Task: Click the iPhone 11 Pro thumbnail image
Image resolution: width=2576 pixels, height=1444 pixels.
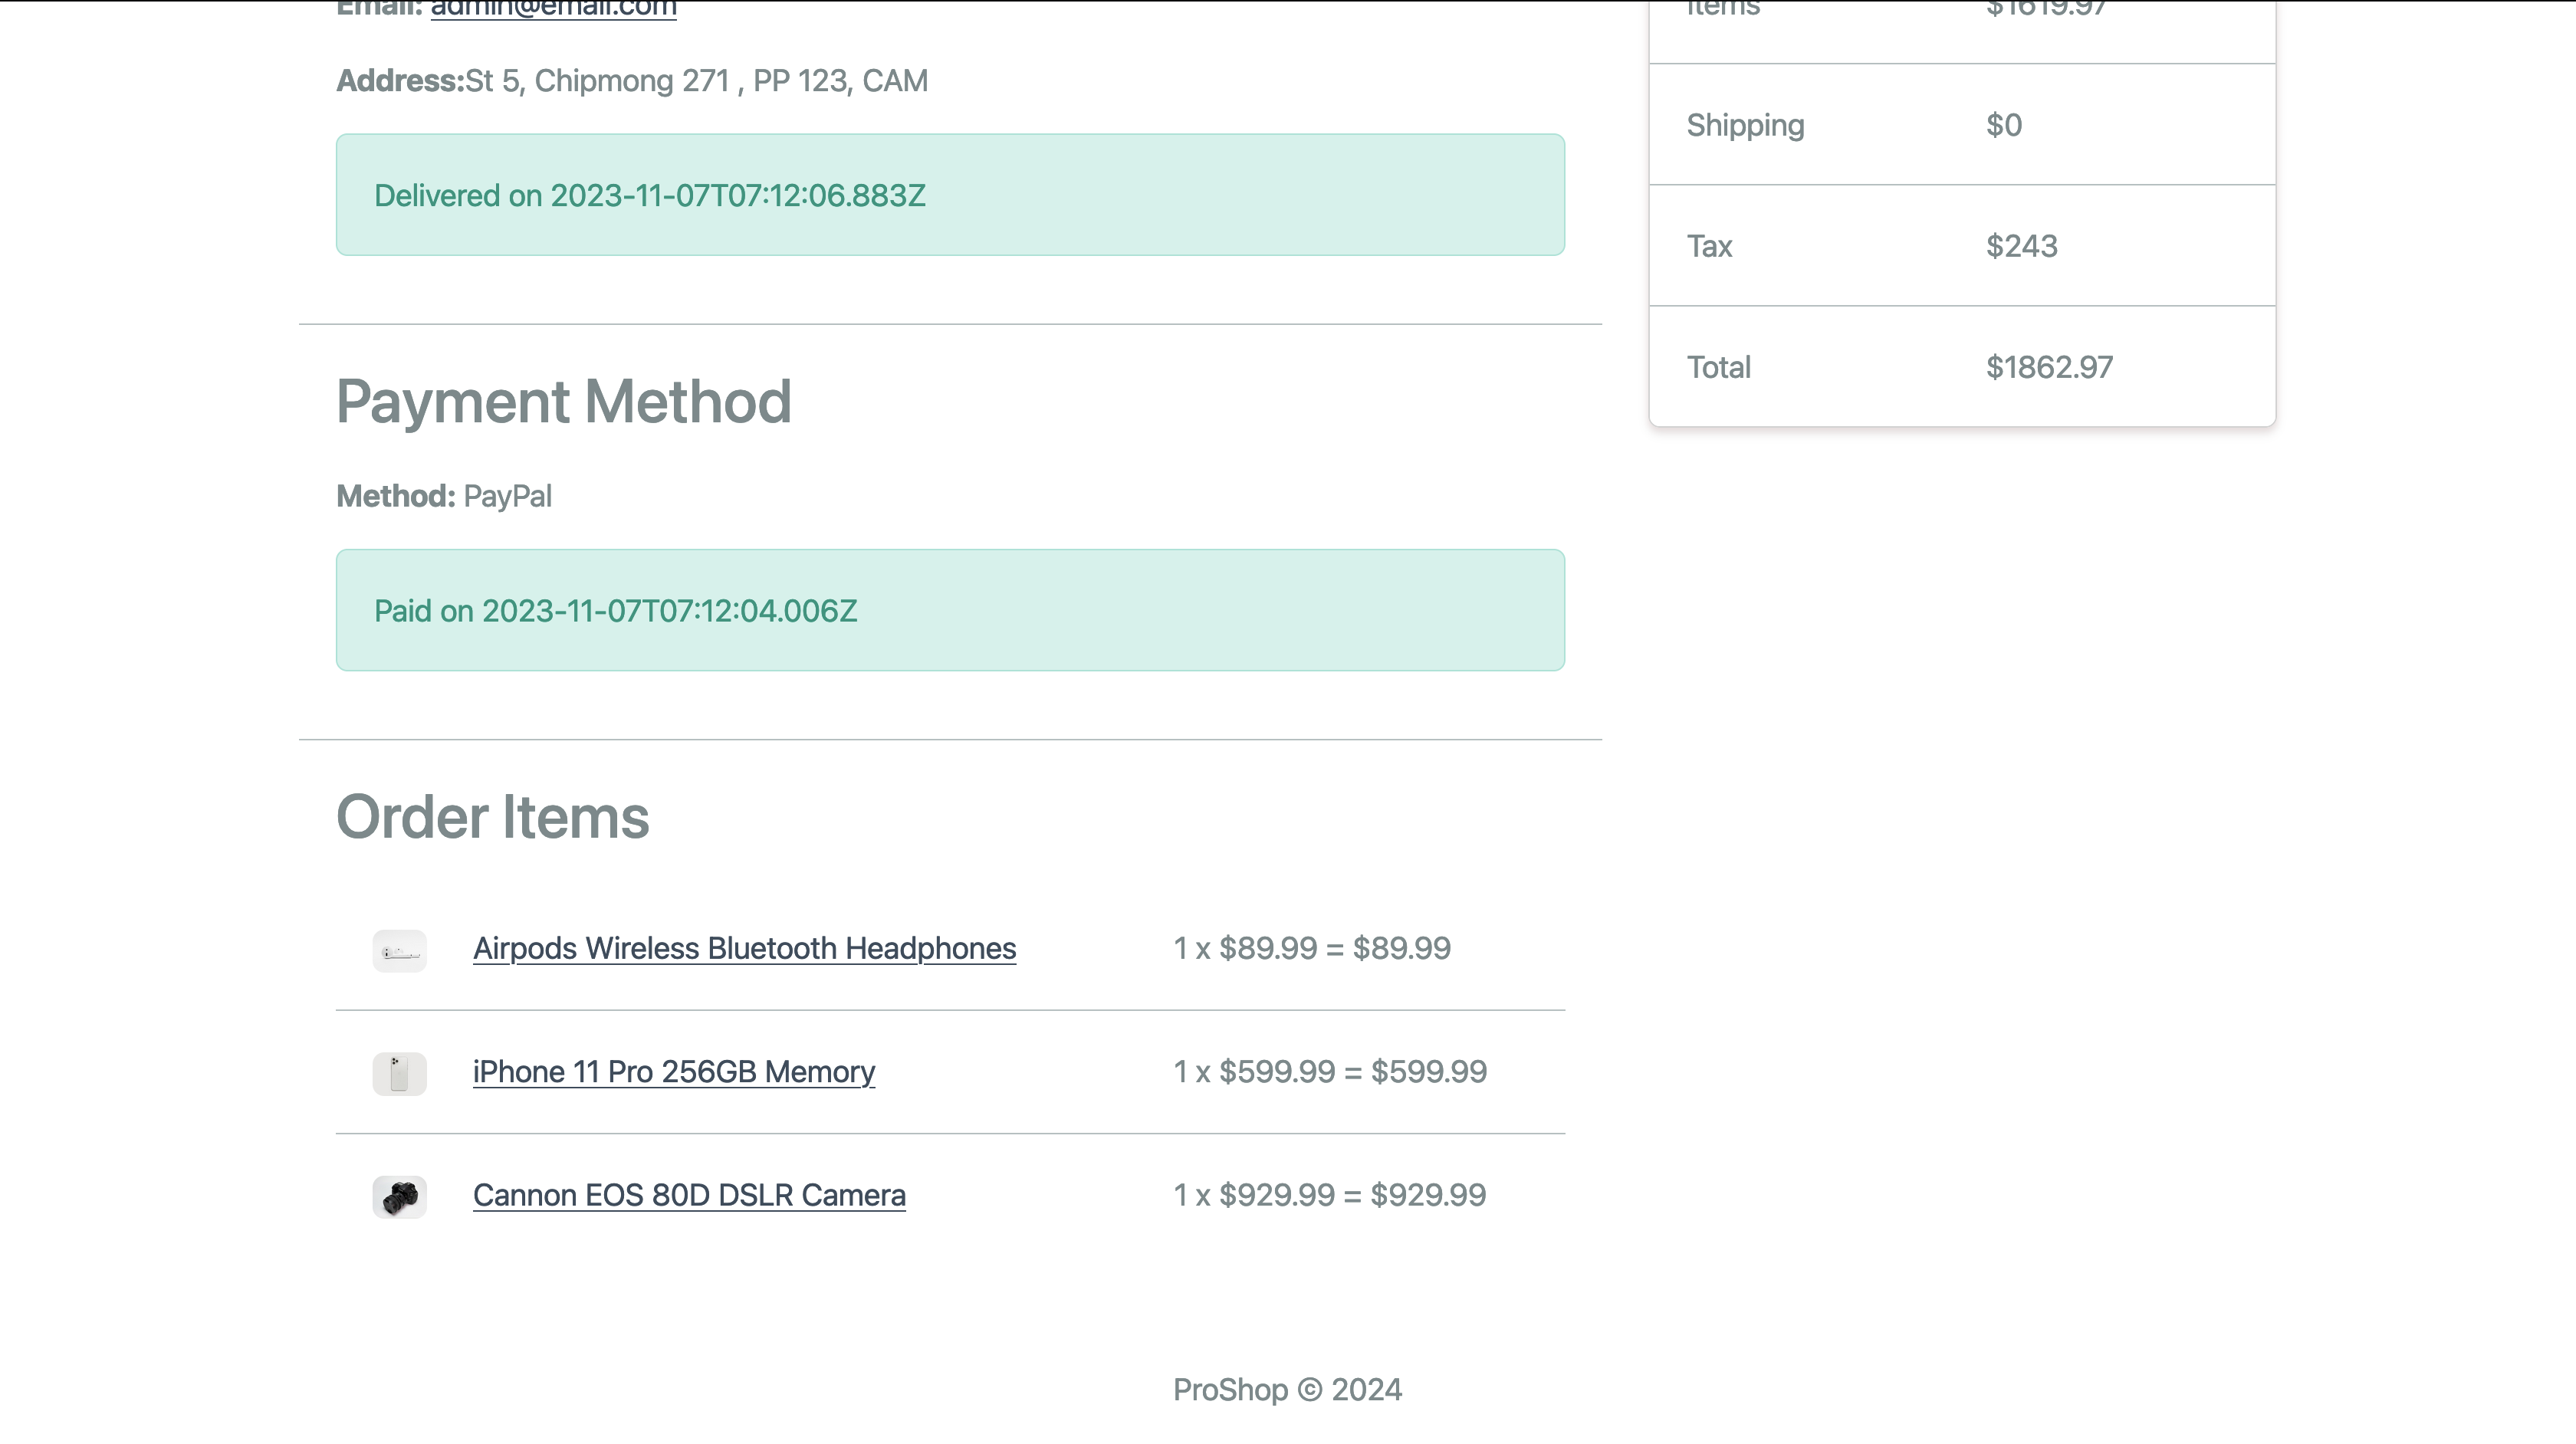Action: (399, 1073)
